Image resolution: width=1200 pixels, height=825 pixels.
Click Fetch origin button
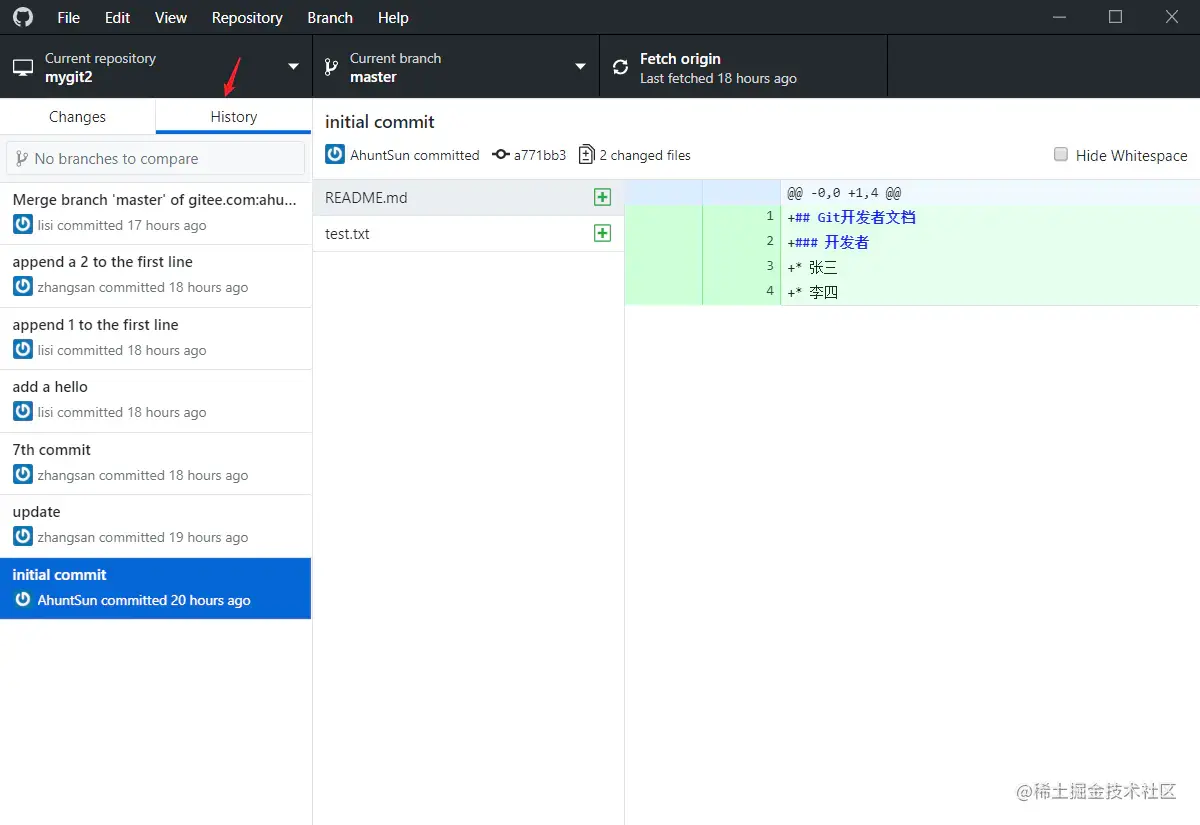(x=743, y=67)
